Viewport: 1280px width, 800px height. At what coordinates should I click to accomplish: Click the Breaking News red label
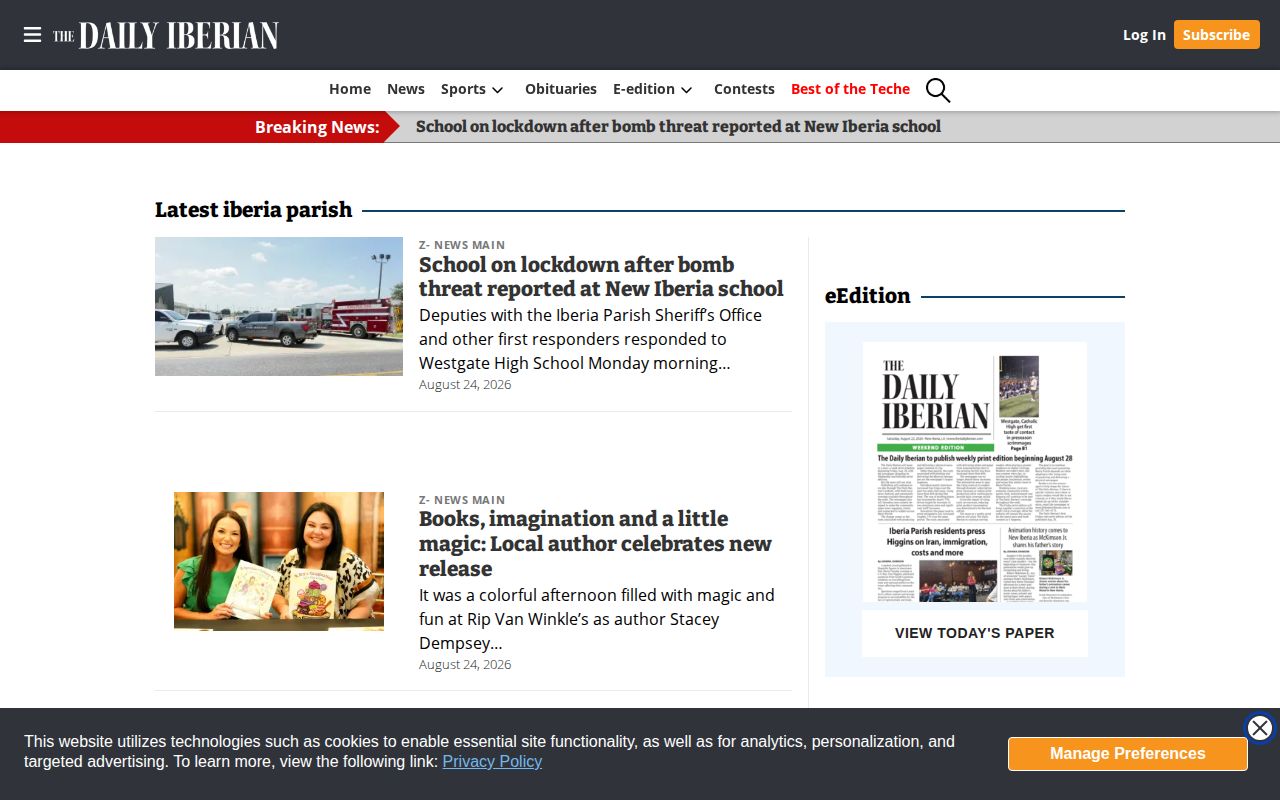(x=317, y=127)
